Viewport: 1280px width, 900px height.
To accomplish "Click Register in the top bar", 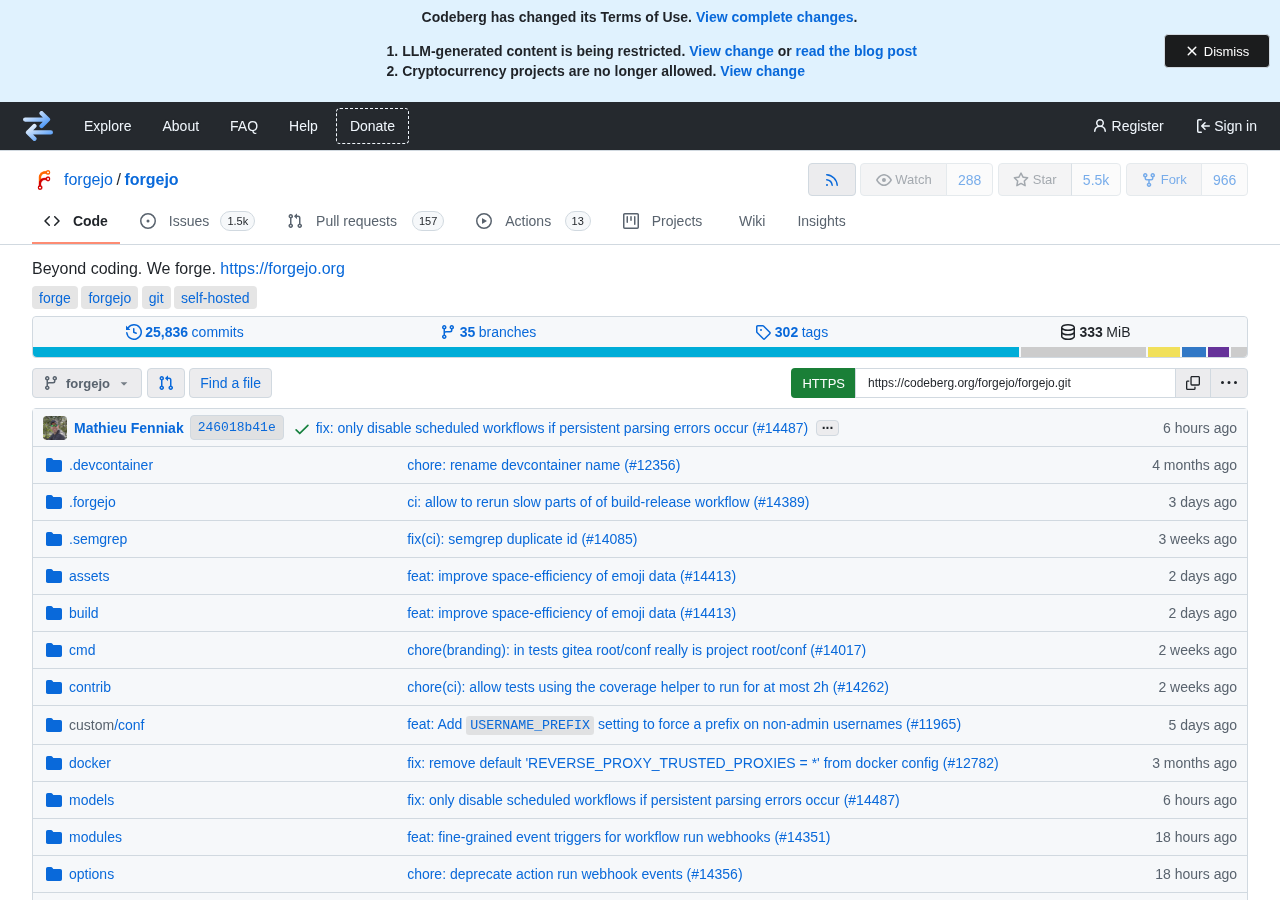I will click(x=1128, y=126).
